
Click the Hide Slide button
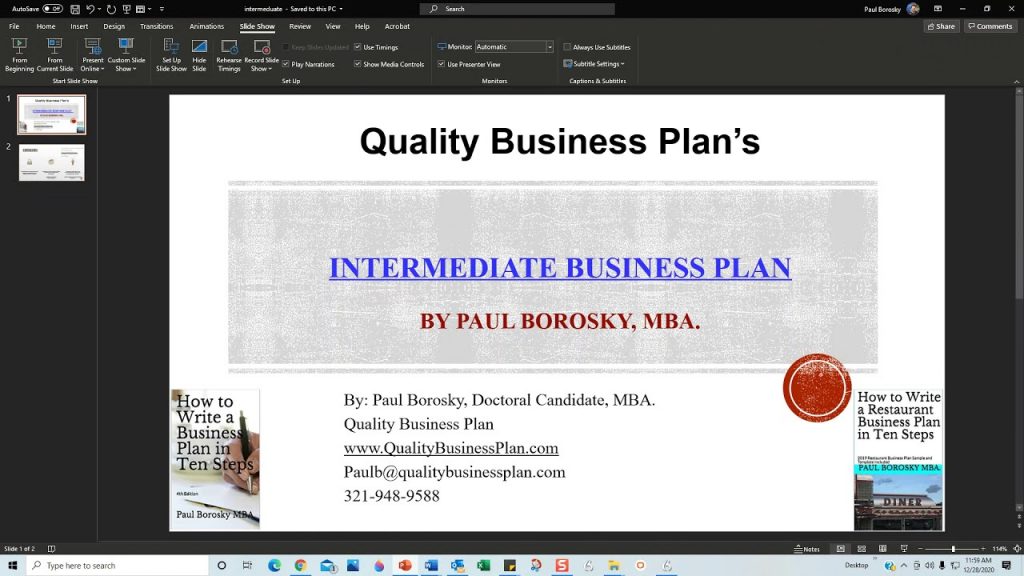[x=199, y=55]
